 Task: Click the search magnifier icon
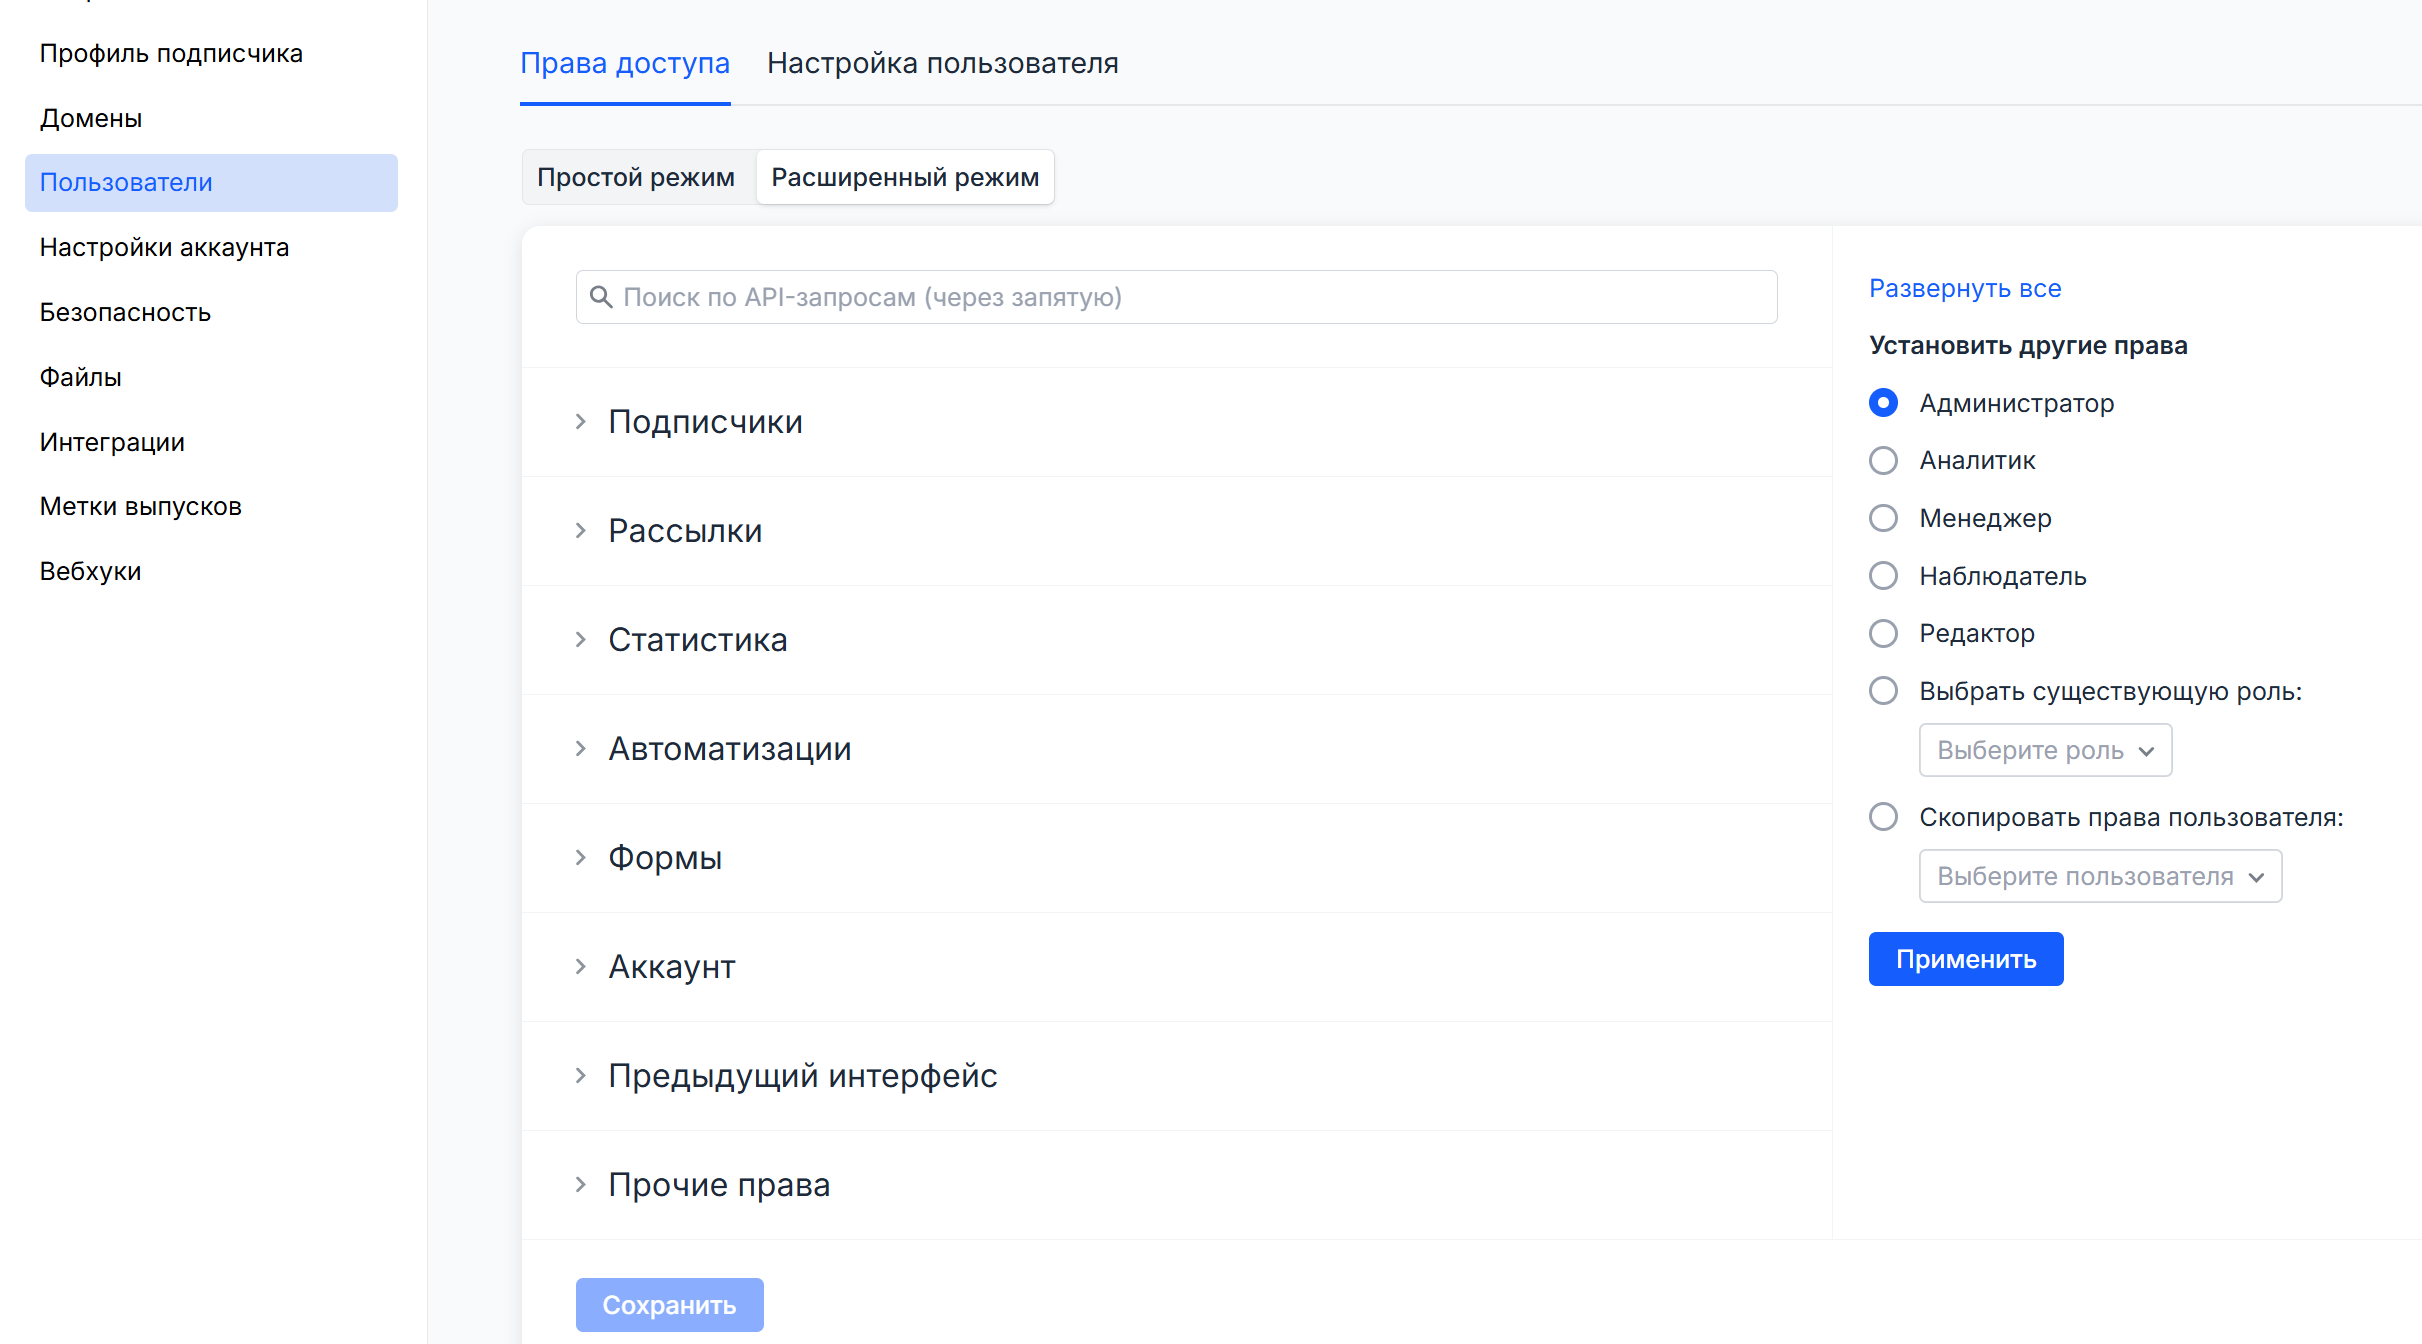(601, 297)
